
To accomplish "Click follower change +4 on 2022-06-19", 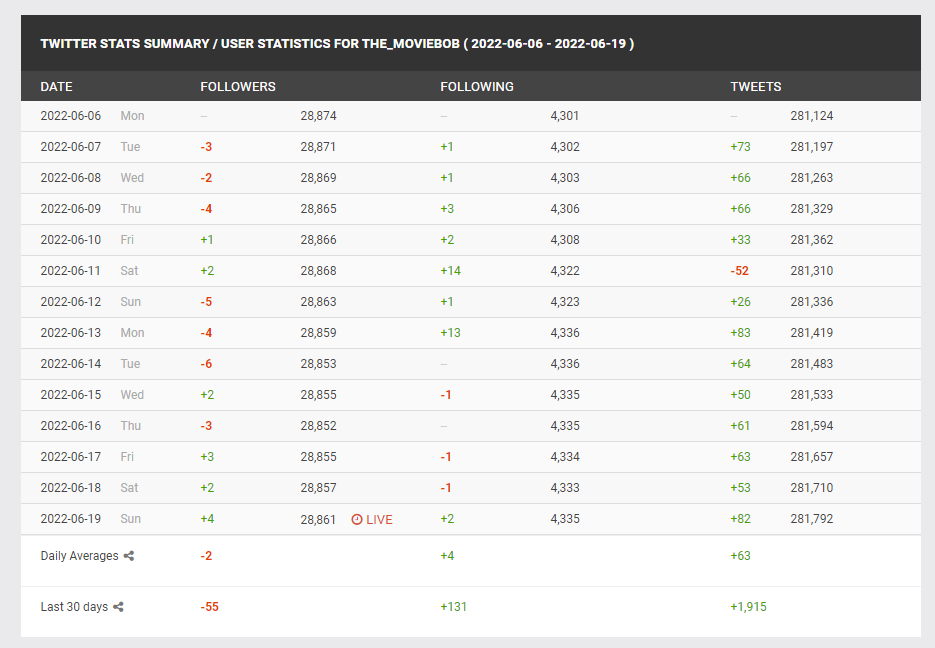I will pos(207,519).
